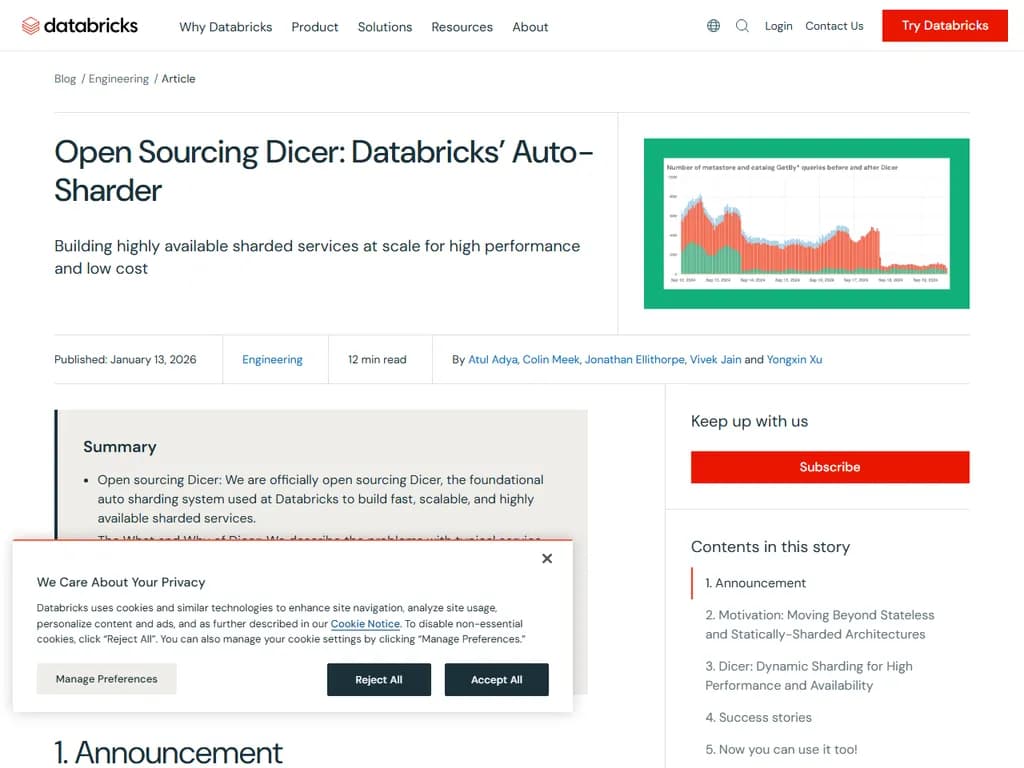
Task: Open the About menu
Action: 530,27
